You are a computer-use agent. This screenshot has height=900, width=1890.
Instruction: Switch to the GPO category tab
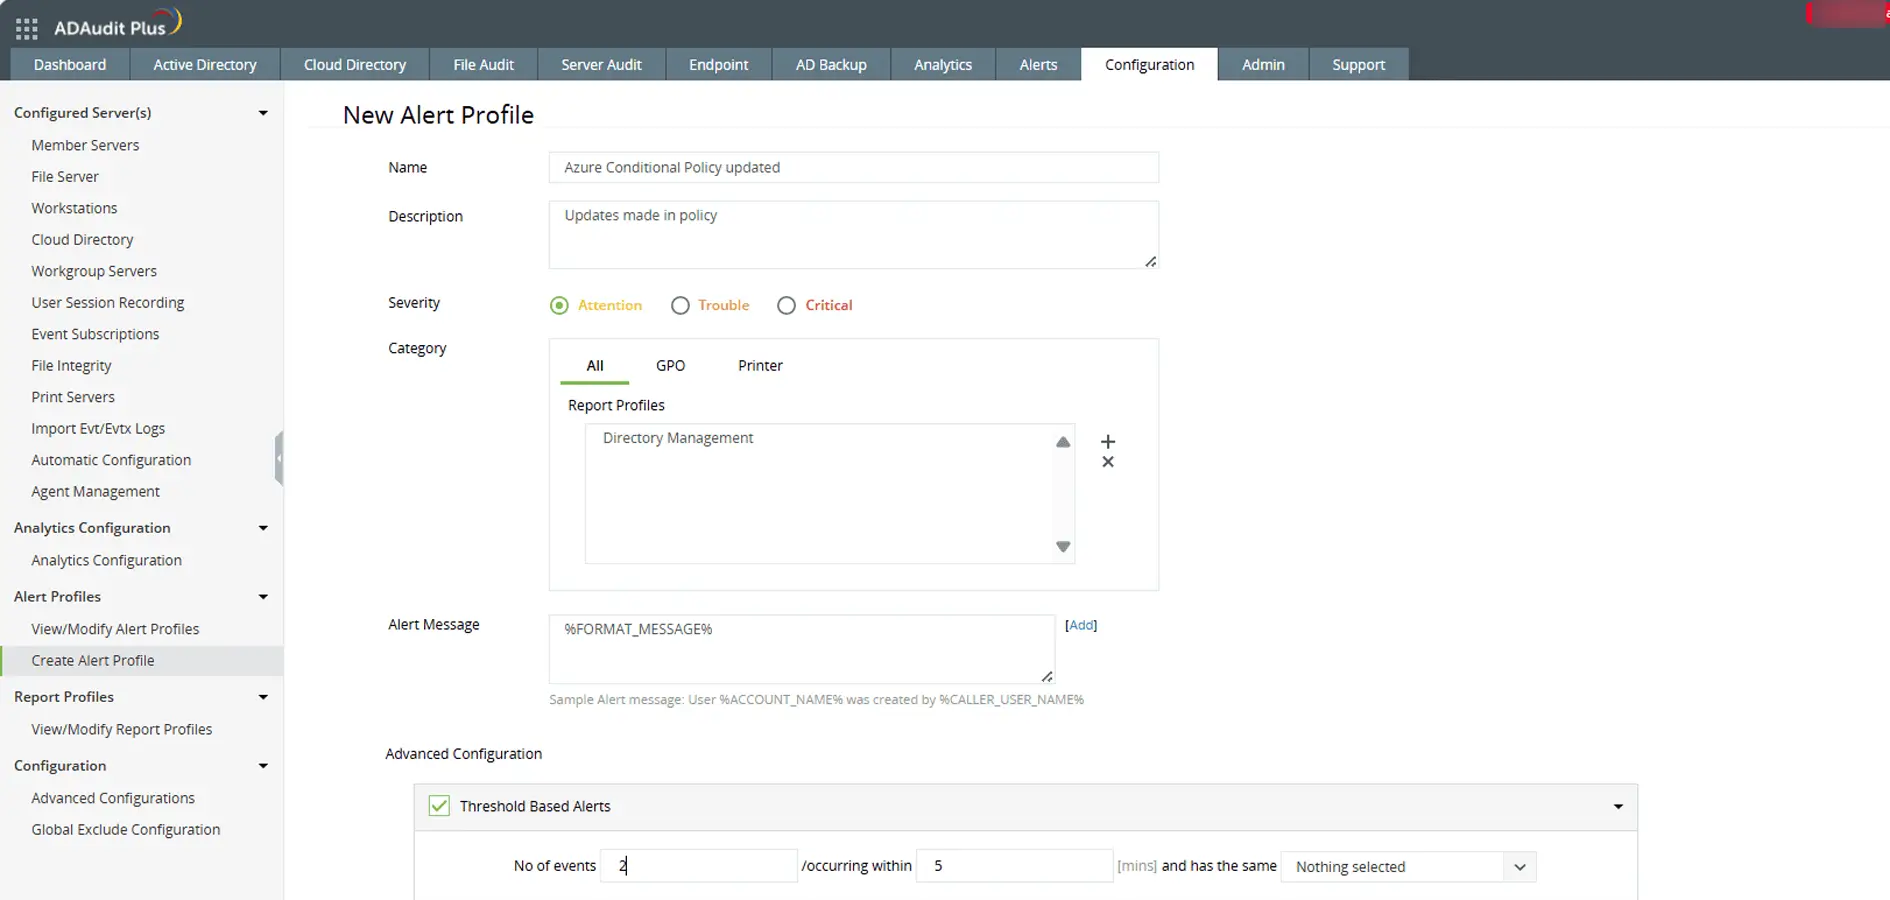coord(670,365)
